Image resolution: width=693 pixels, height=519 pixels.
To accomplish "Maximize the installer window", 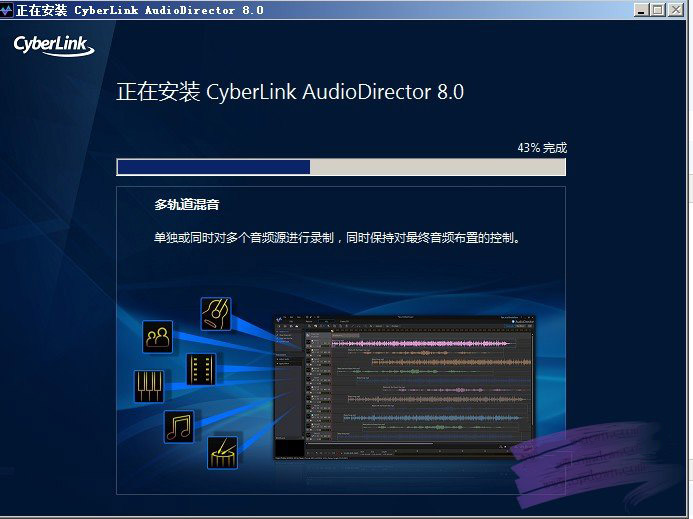I will [x=658, y=10].
